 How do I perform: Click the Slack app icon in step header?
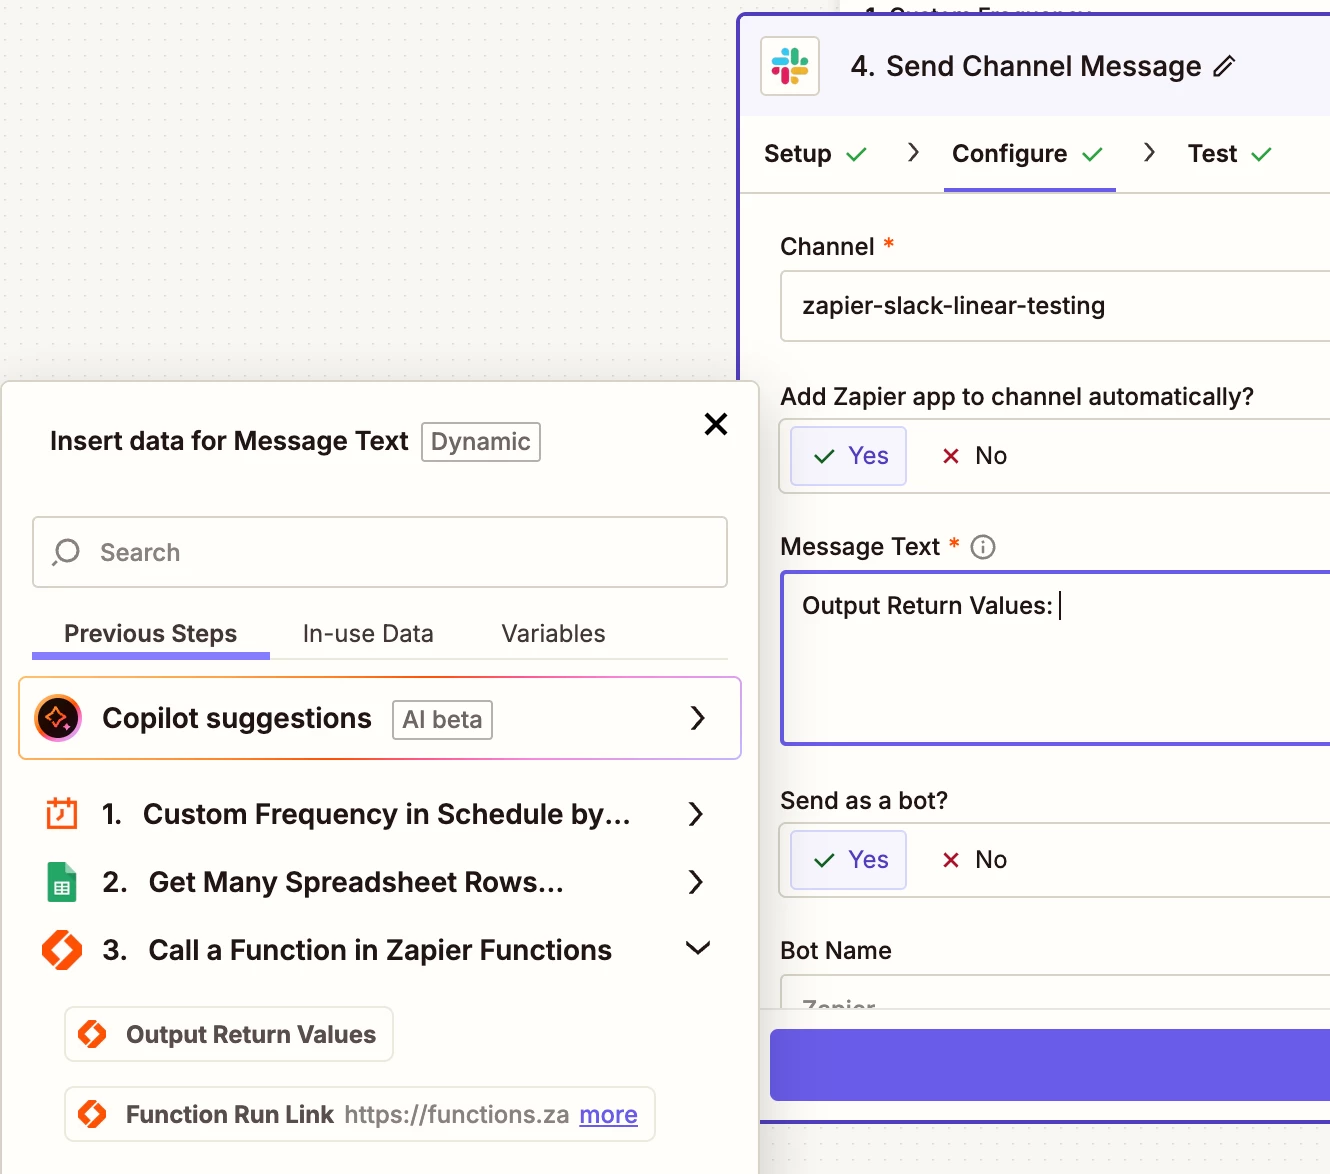(x=790, y=66)
